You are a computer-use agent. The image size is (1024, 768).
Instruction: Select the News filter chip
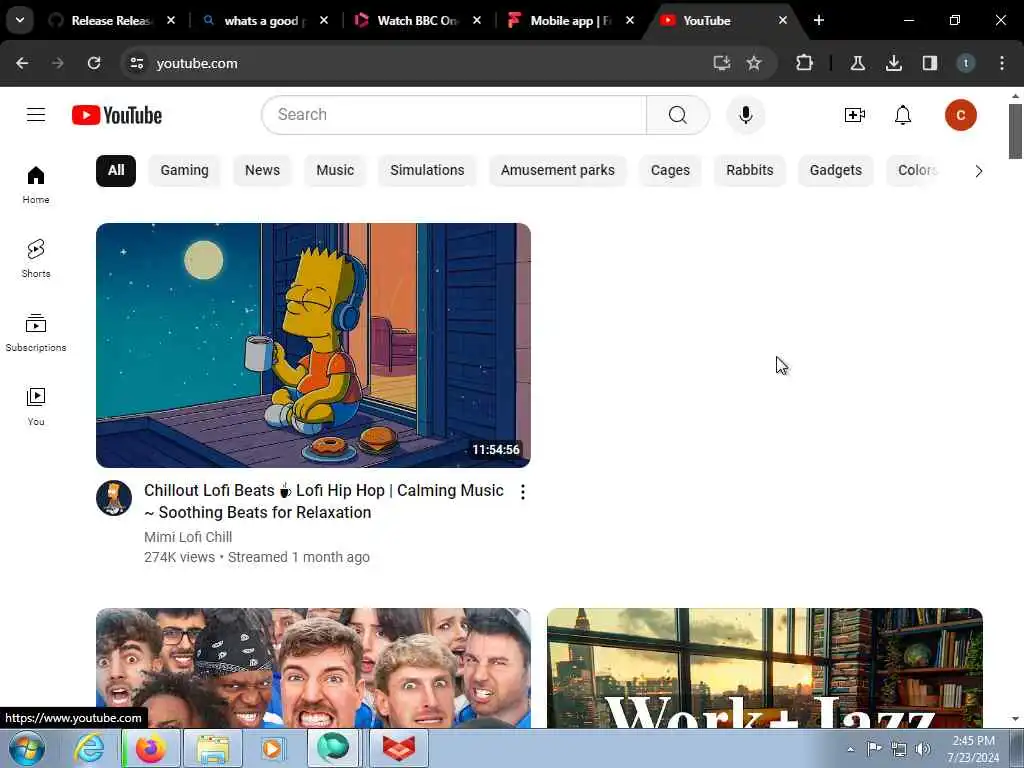pyautogui.click(x=263, y=170)
